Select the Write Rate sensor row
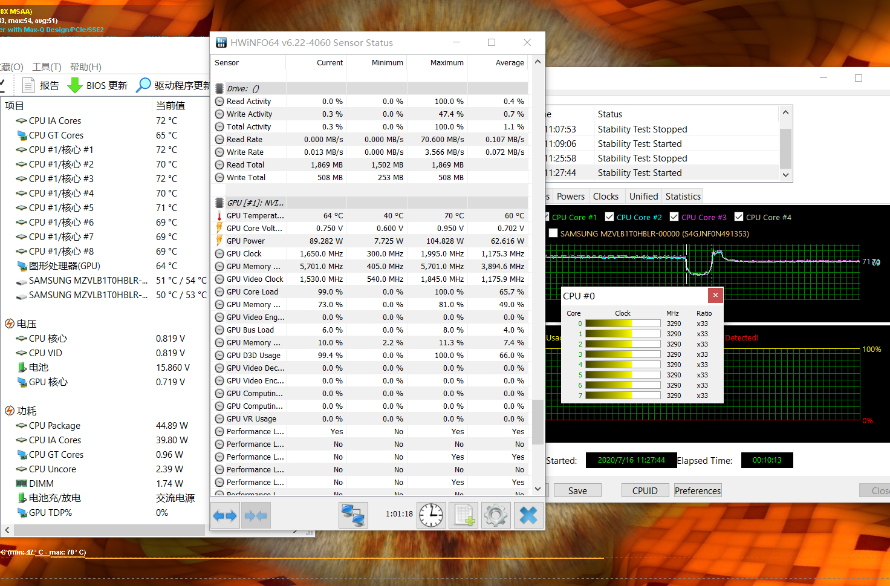The width and height of the screenshot is (890, 586). (x=370, y=152)
